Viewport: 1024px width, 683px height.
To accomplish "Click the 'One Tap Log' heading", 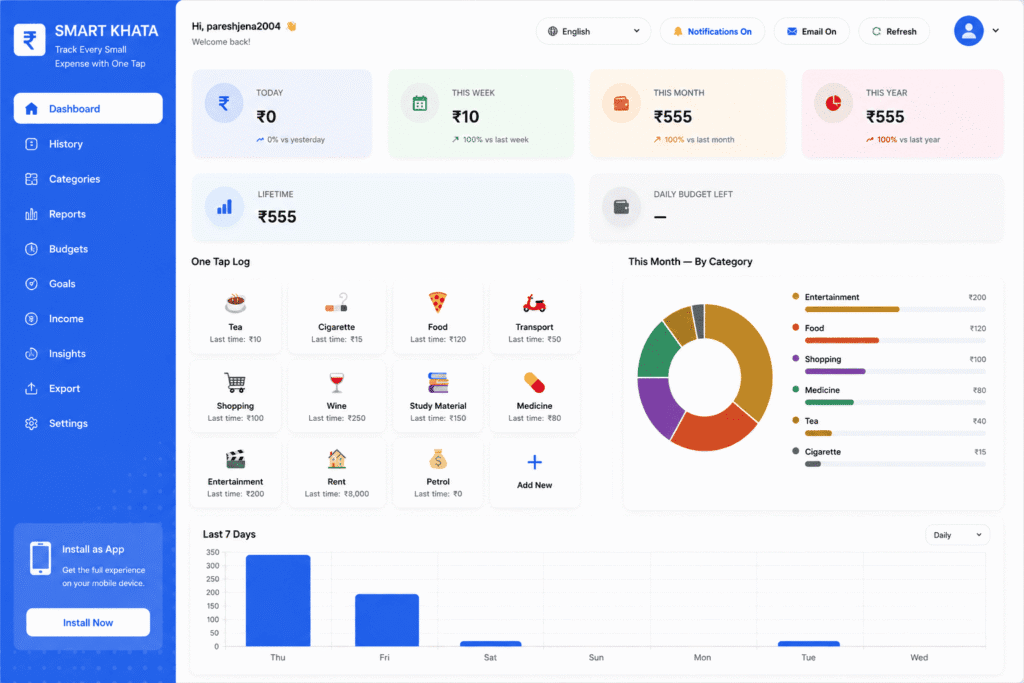I will pos(221,262).
